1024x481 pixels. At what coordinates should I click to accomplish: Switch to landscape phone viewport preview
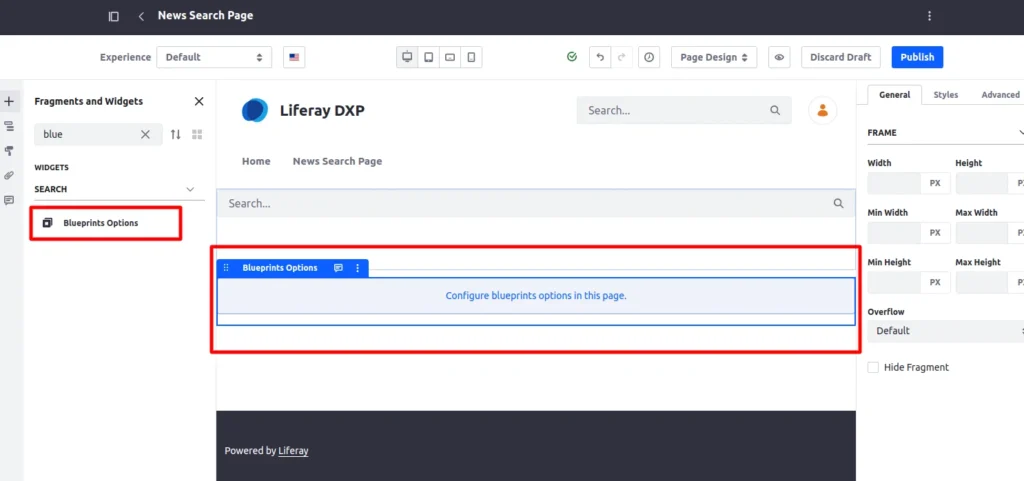[x=450, y=57]
